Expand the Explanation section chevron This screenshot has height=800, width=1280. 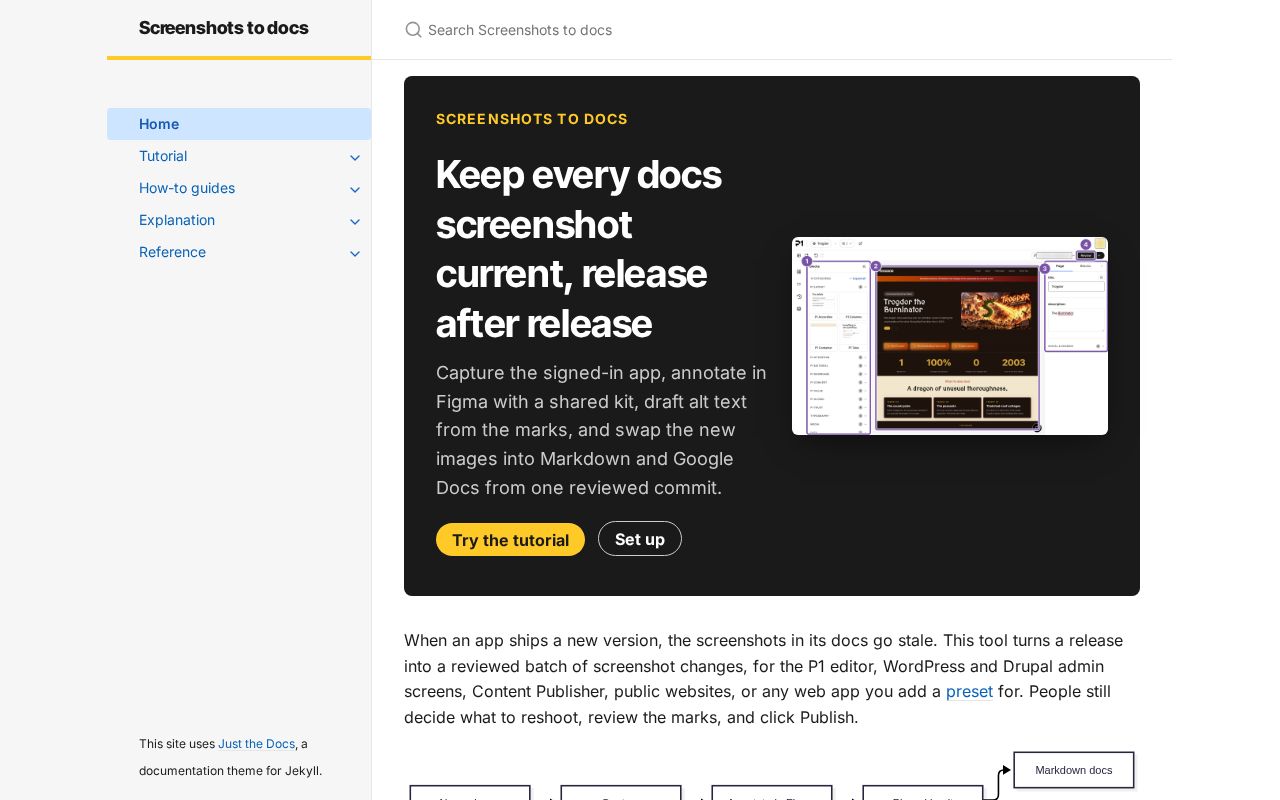[x=355, y=221]
